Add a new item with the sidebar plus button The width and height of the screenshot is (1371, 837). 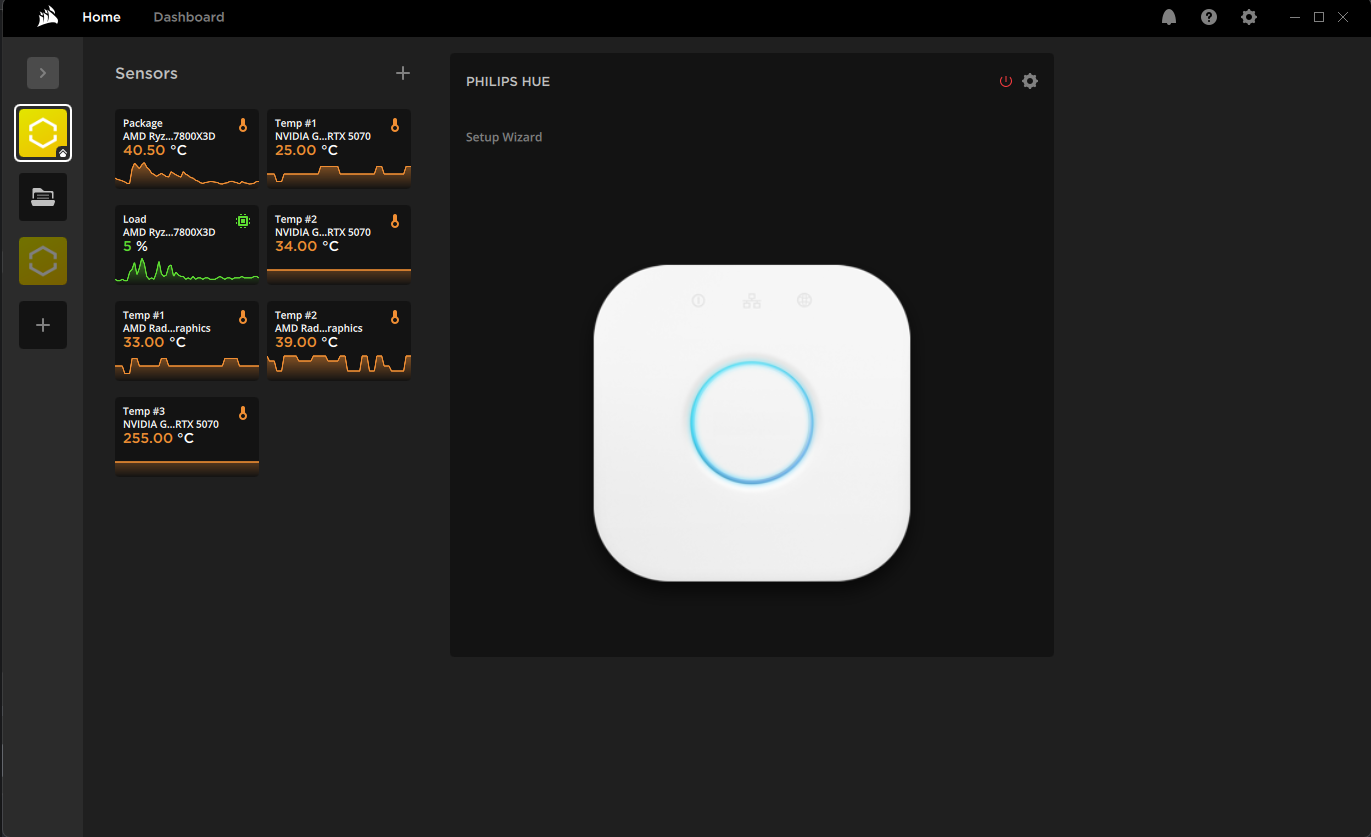(x=43, y=325)
